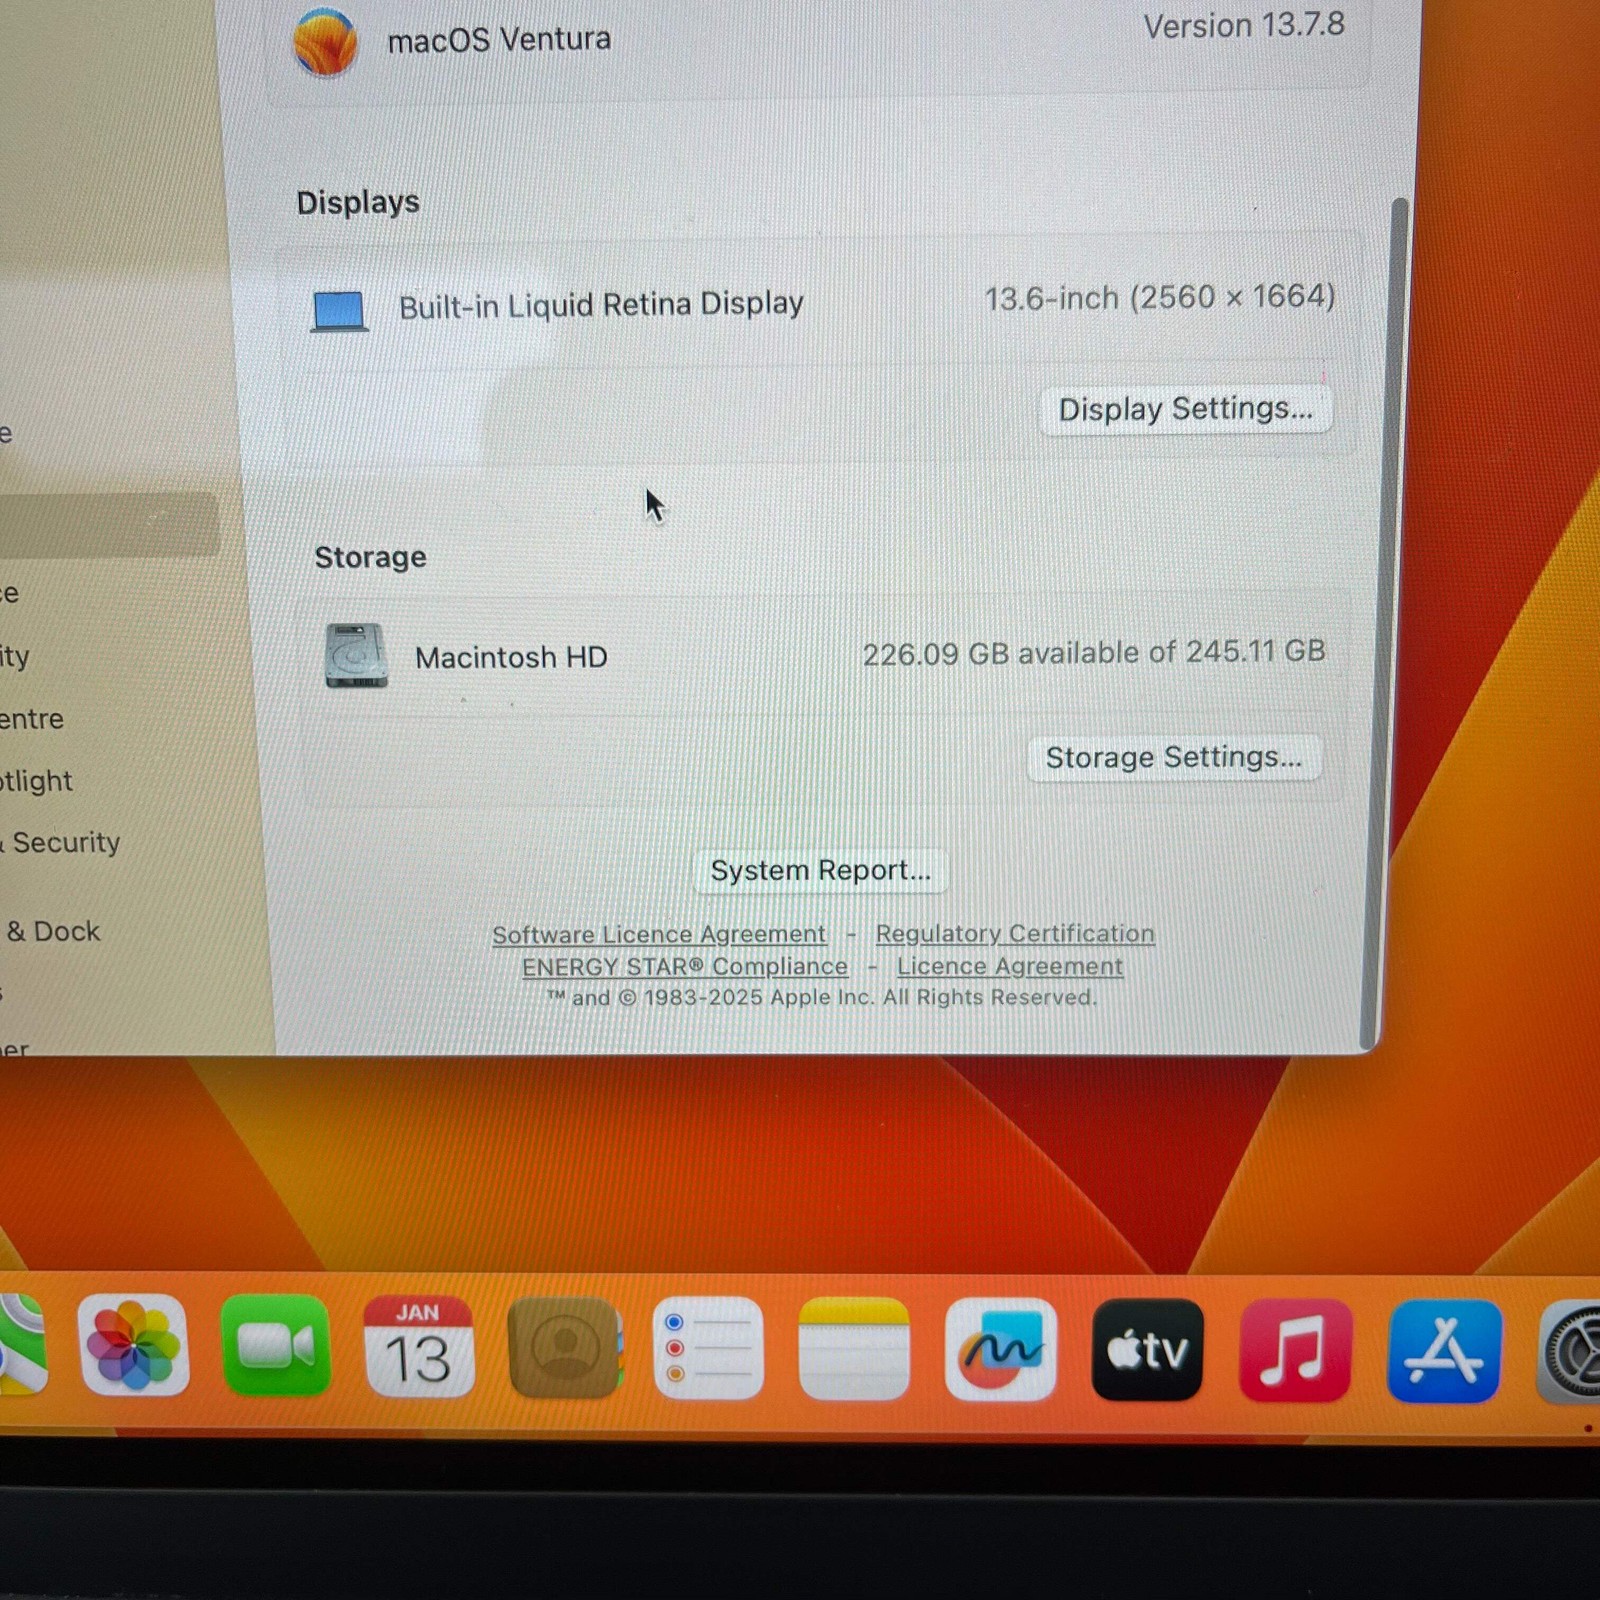Click "226.09 GB available of 245.11 GB"

[x=1094, y=652]
